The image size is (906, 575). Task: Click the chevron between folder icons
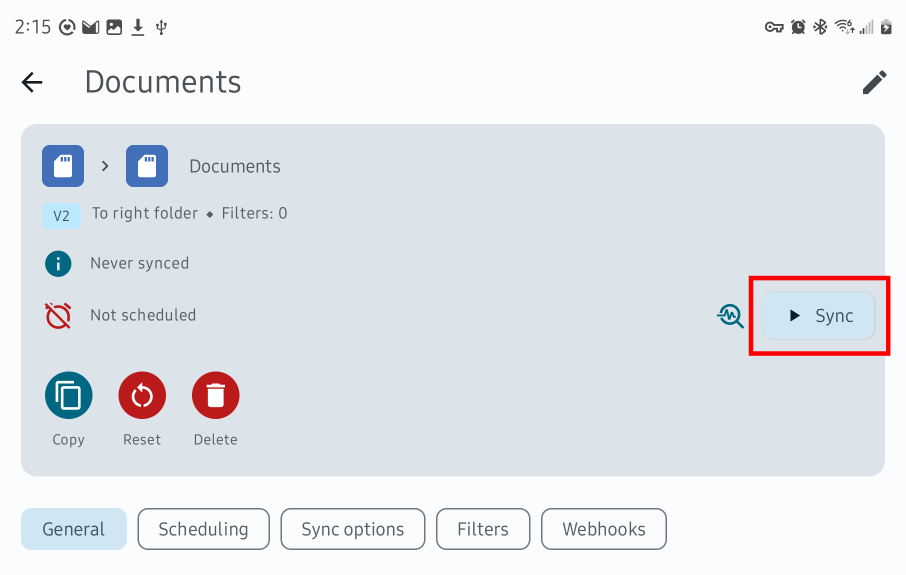coord(105,166)
